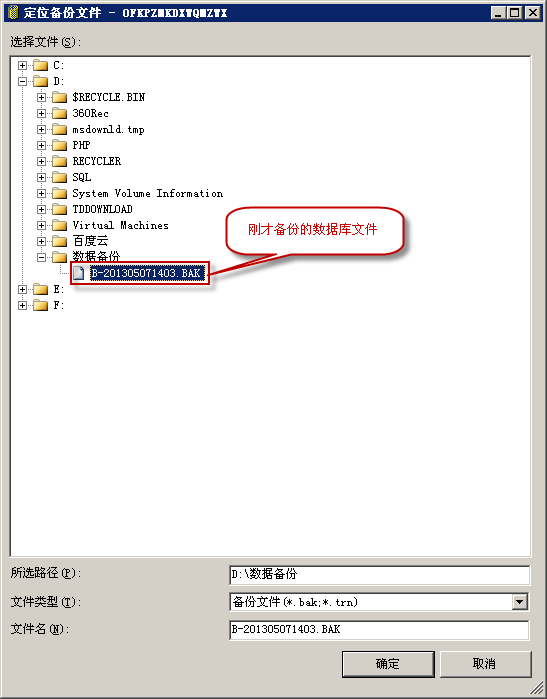Viewport: 547px width, 699px height.
Task: Click the Virtual Machines folder icon
Action: (59, 225)
